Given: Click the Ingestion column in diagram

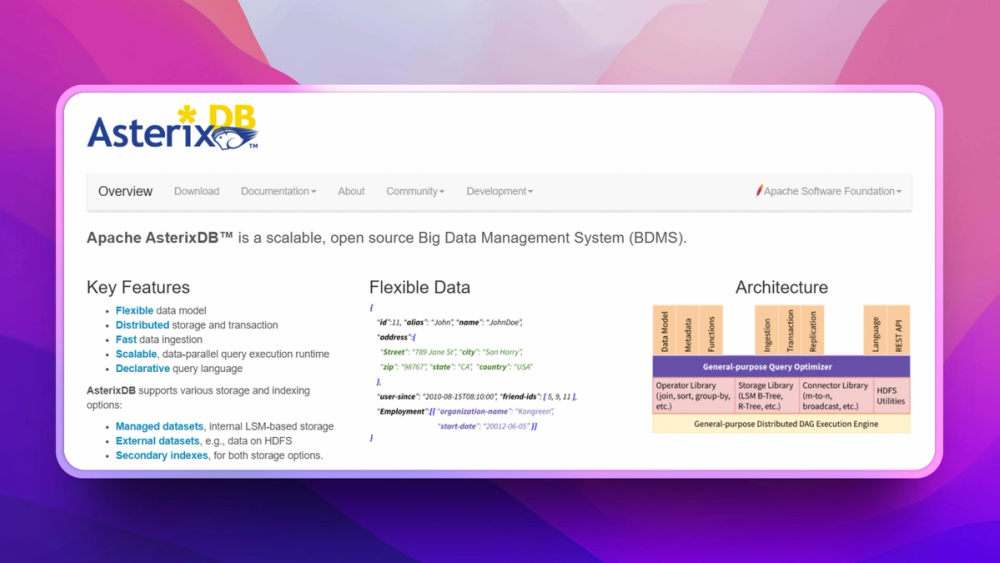Looking at the screenshot, I should (767, 331).
